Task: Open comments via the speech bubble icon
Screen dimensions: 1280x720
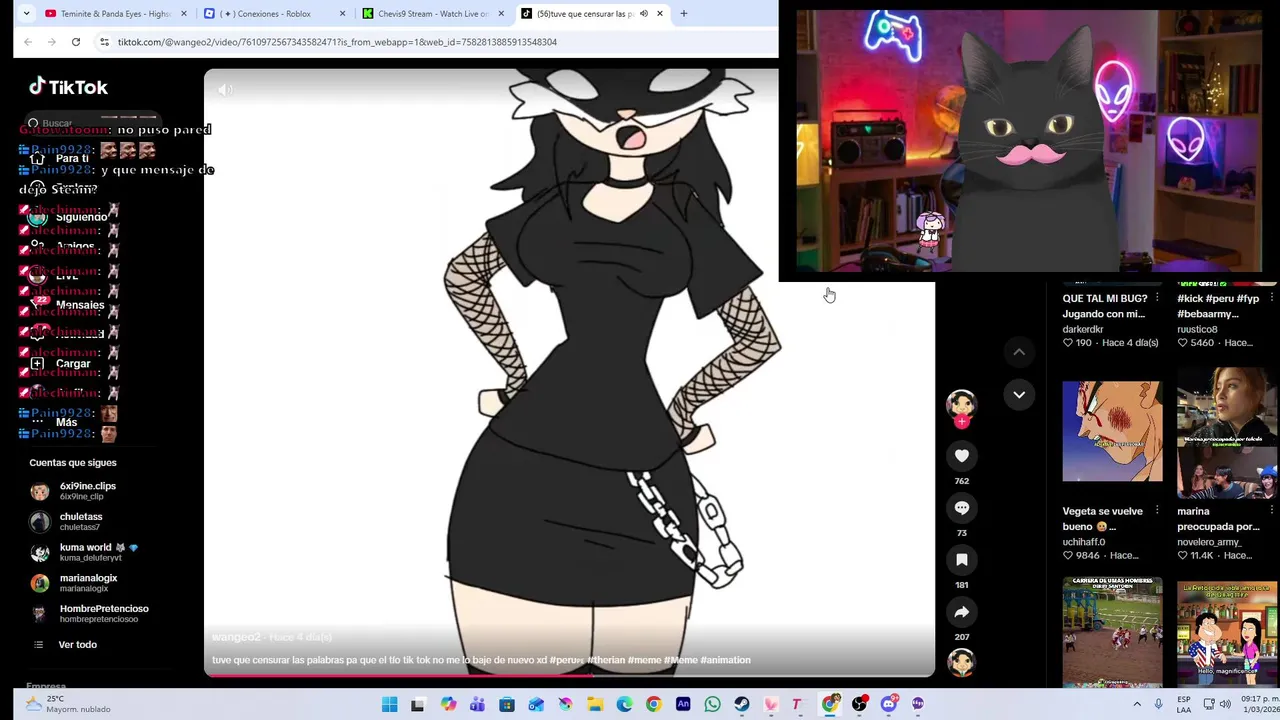Action: pyautogui.click(x=961, y=508)
